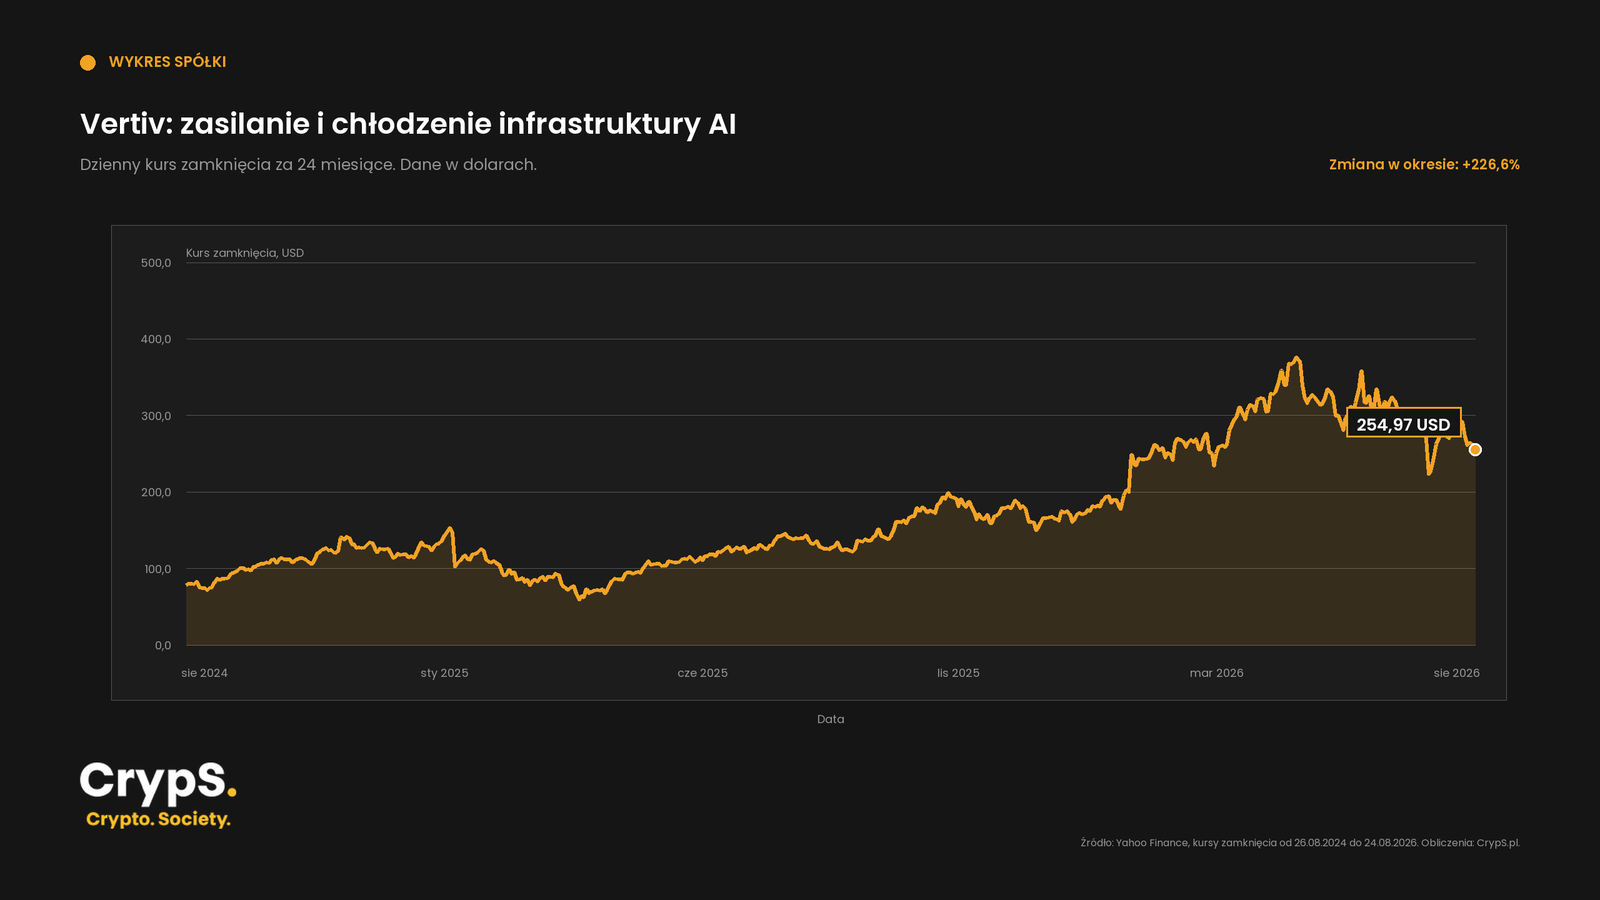The height and width of the screenshot is (900, 1600).
Task: Click the 0,0 y-axis value
Action: [163, 645]
